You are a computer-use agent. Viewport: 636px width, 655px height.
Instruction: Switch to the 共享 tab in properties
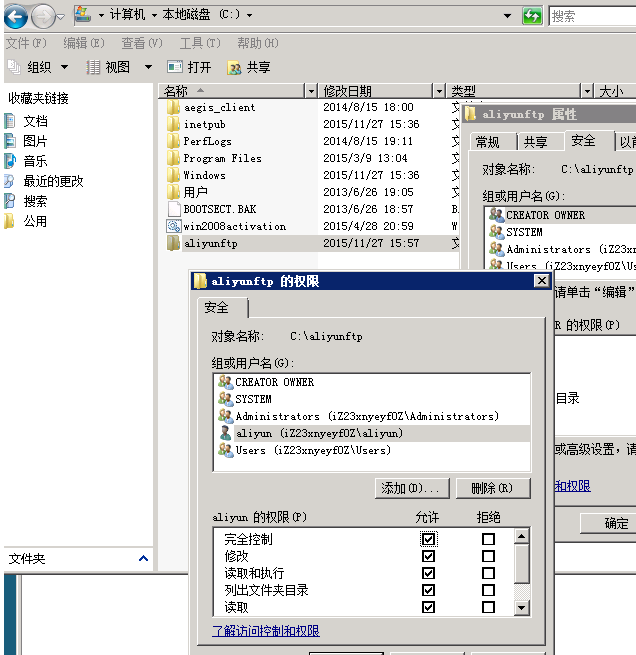tap(536, 142)
